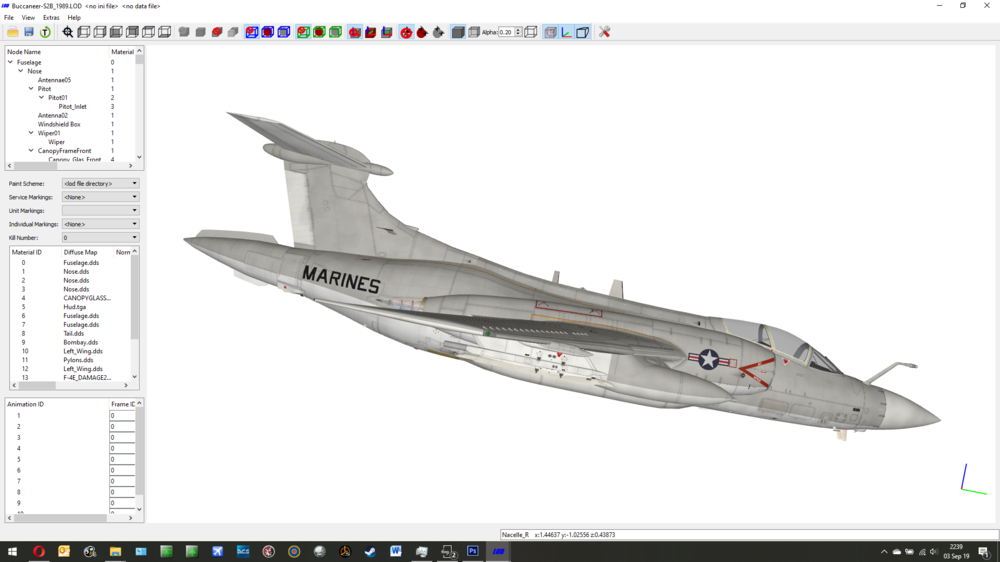Screen dimensions: 1000x562
Task: Collapse the Nose tree node
Action: pyautogui.click(x=20, y=71)
